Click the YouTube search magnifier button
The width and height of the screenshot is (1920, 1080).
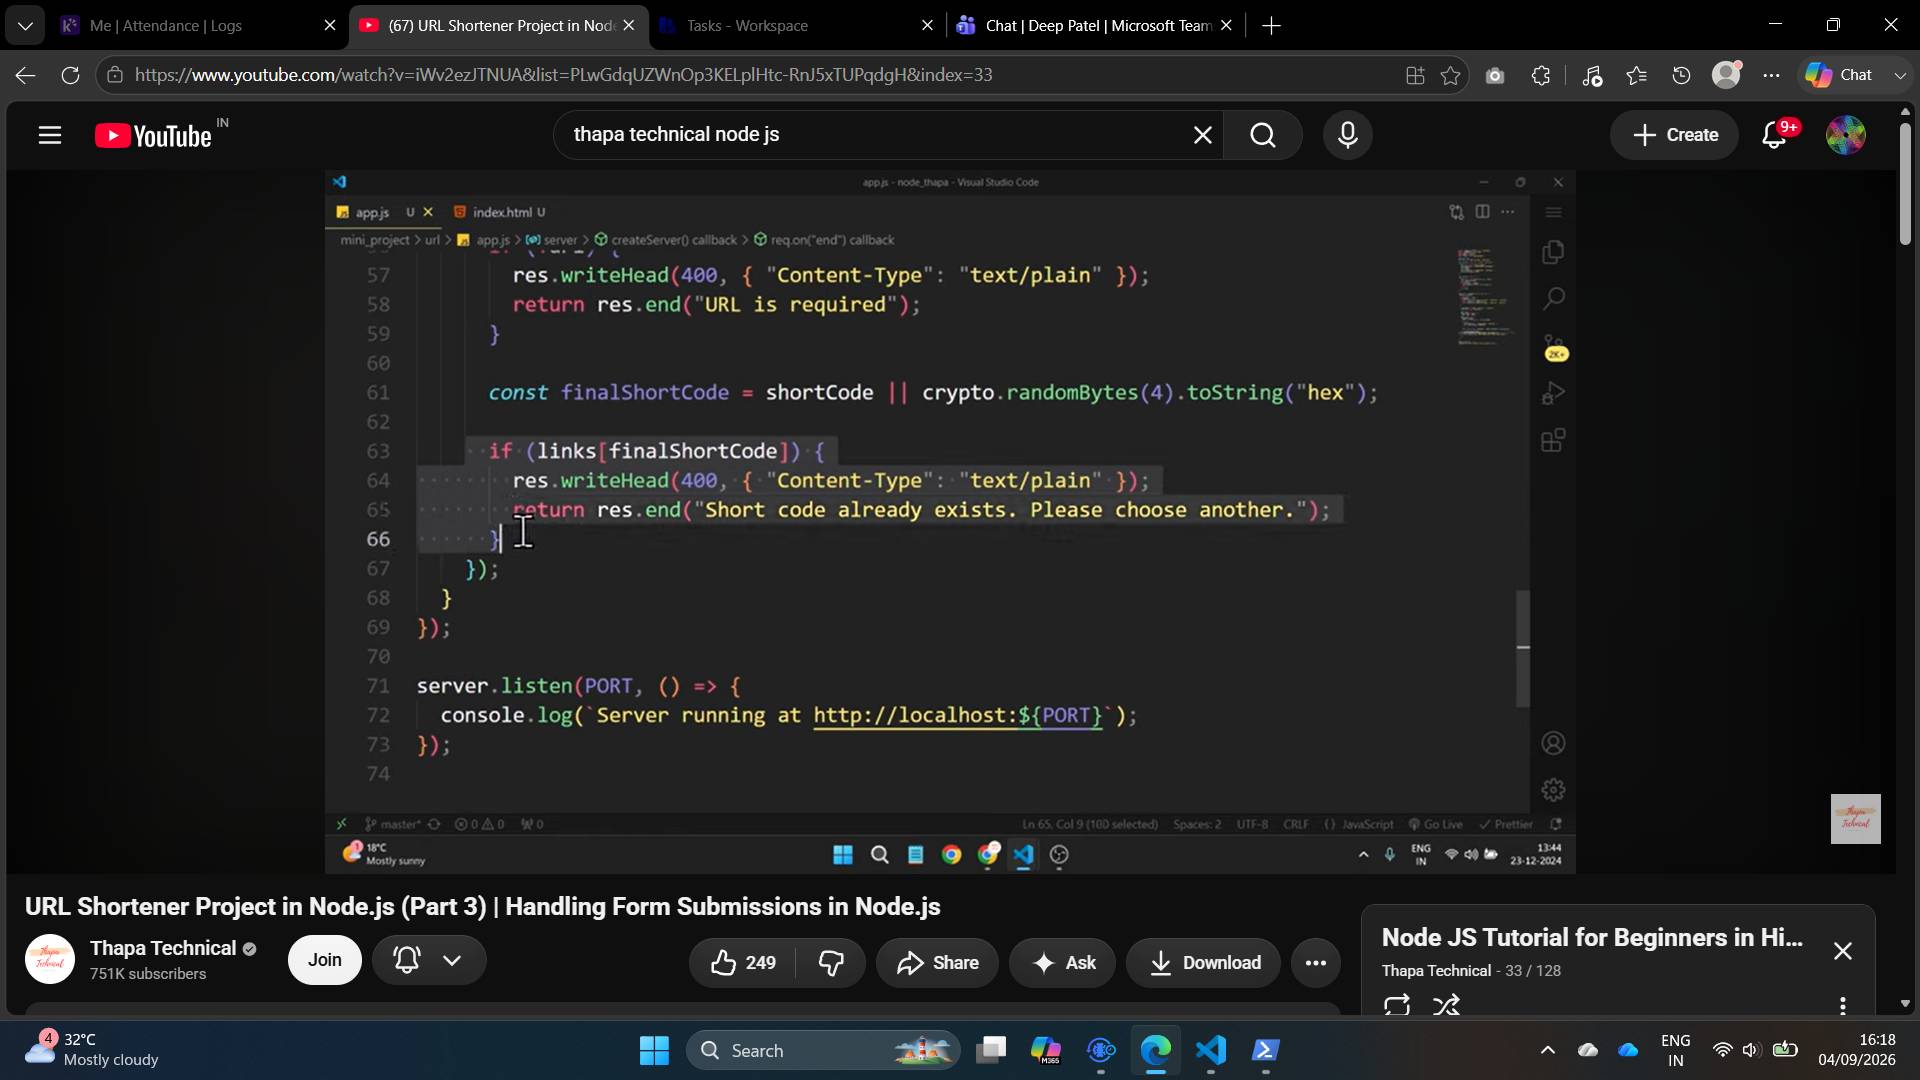1263,135
